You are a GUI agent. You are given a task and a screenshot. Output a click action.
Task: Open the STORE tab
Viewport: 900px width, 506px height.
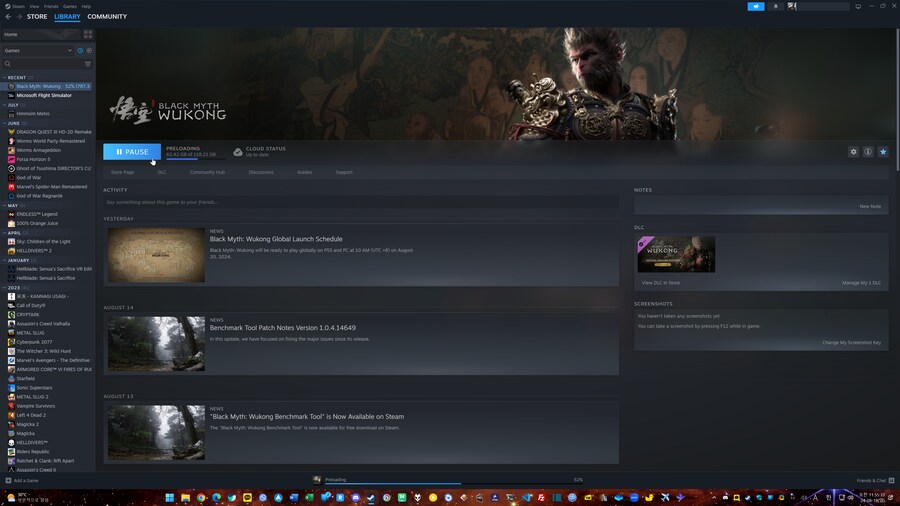37,17
